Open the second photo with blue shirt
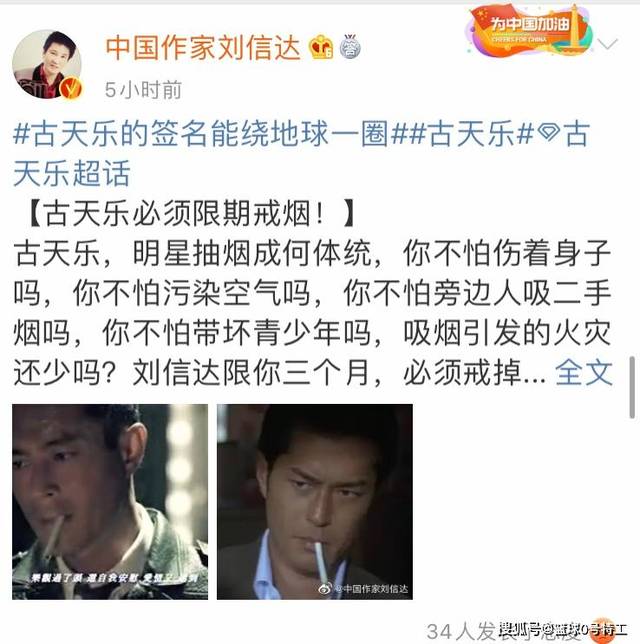 pos(315,501)
